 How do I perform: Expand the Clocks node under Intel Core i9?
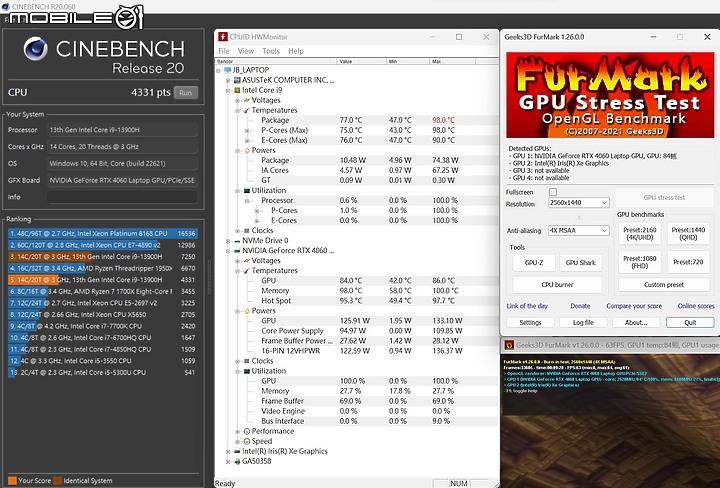pyautogui.click(x=238, y=231)
